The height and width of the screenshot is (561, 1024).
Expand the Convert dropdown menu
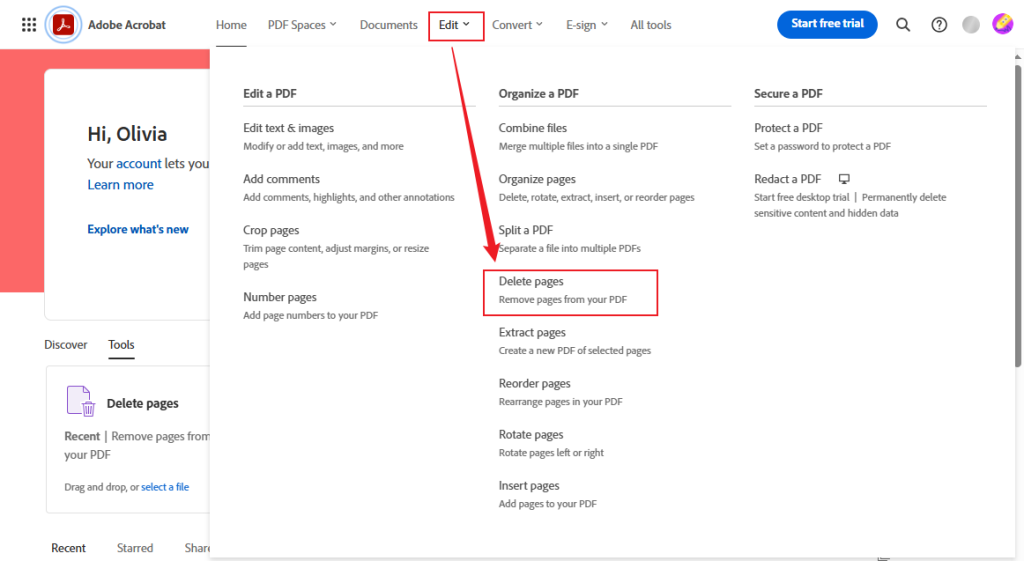[517, 25]
